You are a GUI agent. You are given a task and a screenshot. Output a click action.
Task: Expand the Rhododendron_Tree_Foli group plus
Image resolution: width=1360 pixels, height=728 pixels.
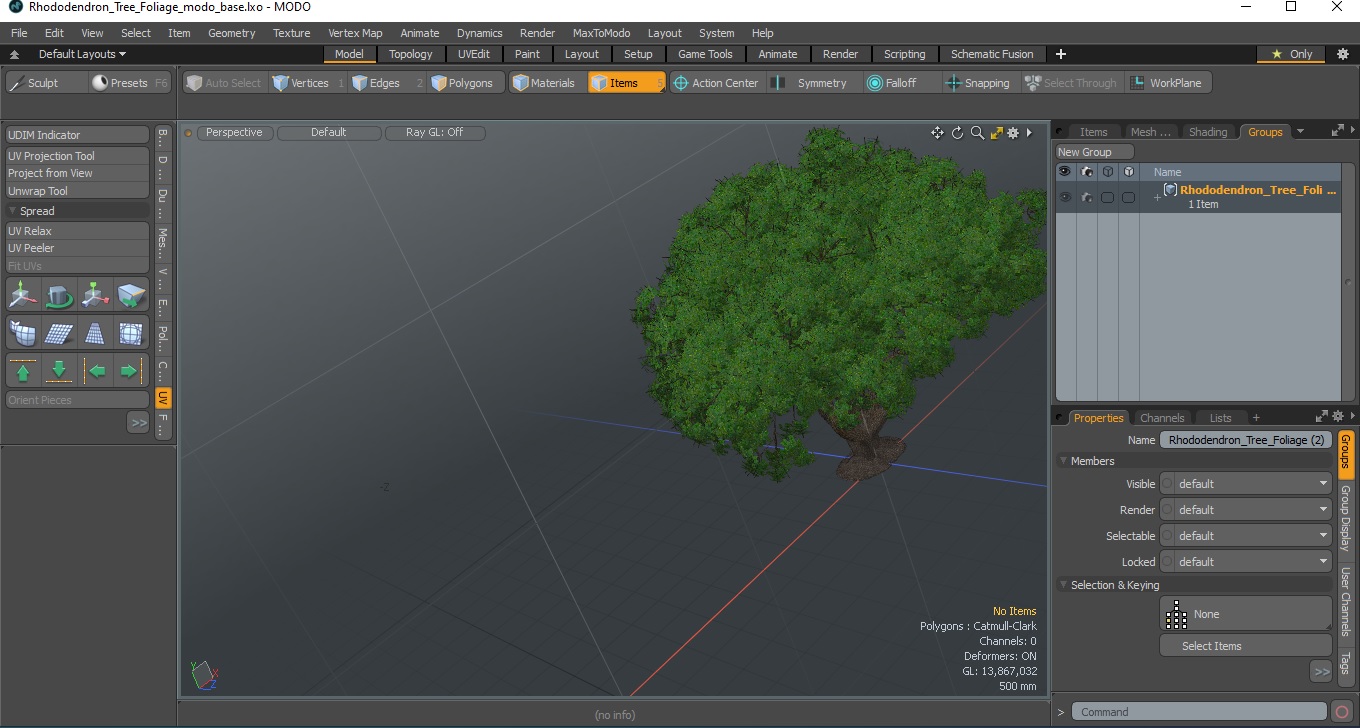pyautogui.click(x=1157, y=197)
